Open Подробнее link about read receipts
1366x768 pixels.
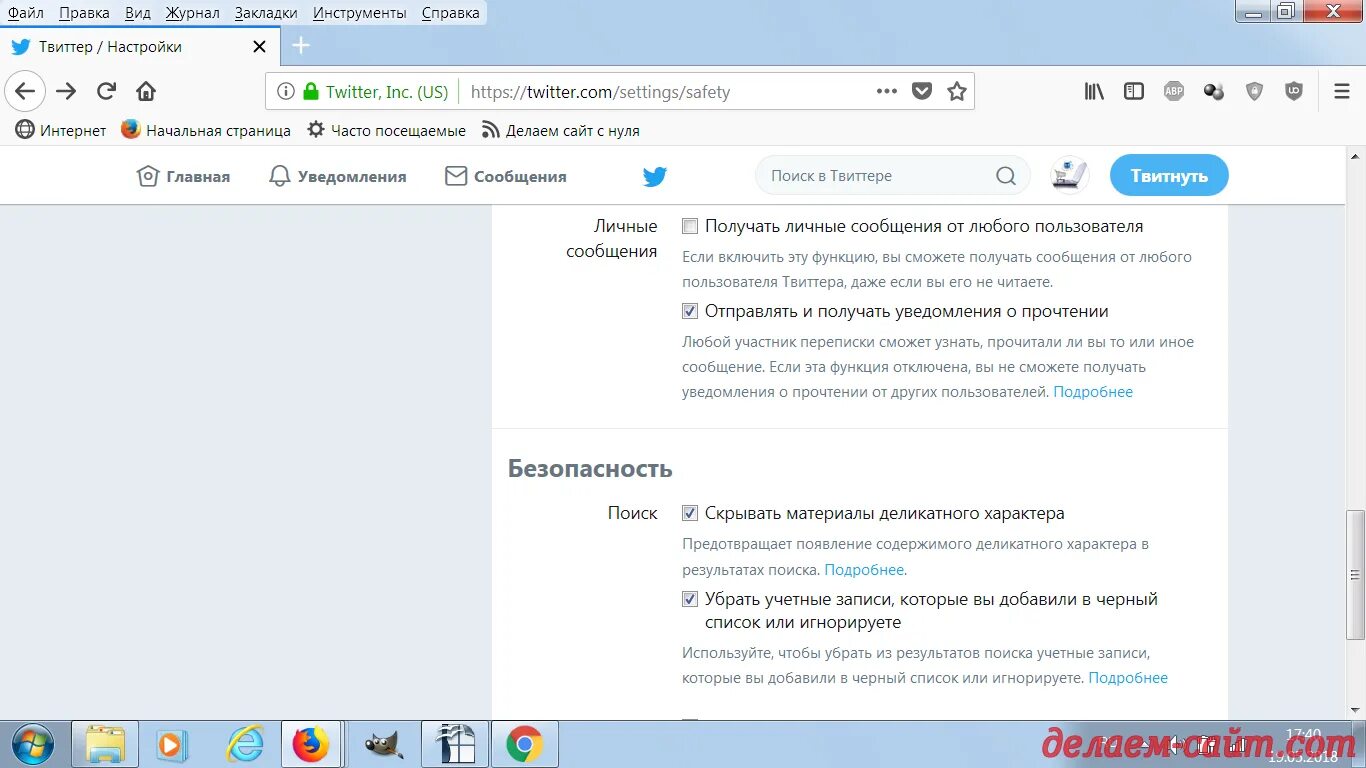tap(1093, 392)
